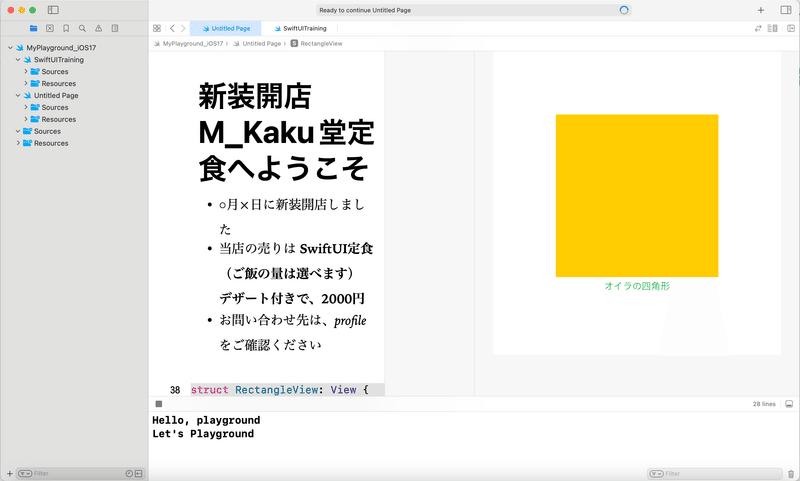
Task: Collapse the MyPlayground_iOS17 project
Action: click(x=10, y=47)
